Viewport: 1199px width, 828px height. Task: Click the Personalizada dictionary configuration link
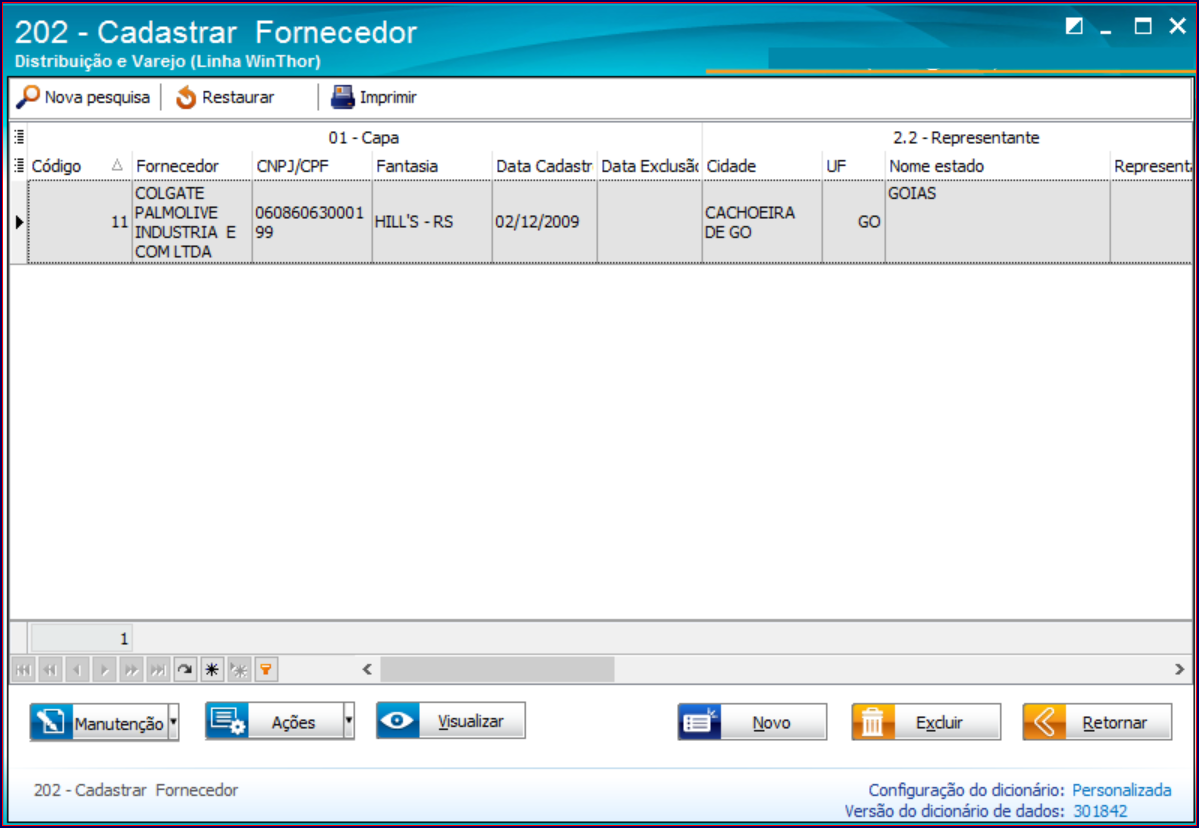point(1122,791)
